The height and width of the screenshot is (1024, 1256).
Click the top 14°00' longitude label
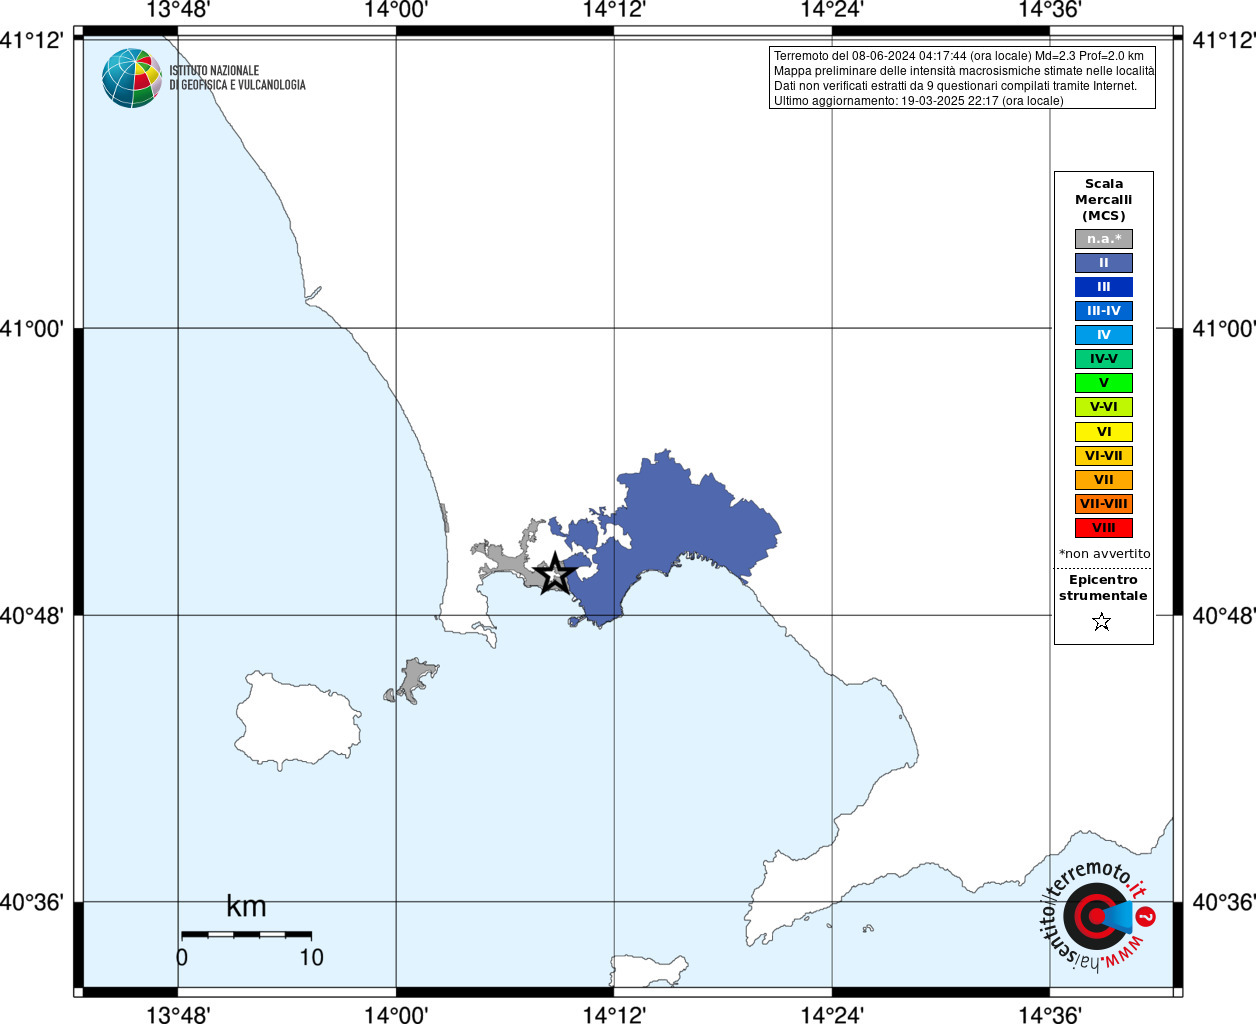[396, 10]
